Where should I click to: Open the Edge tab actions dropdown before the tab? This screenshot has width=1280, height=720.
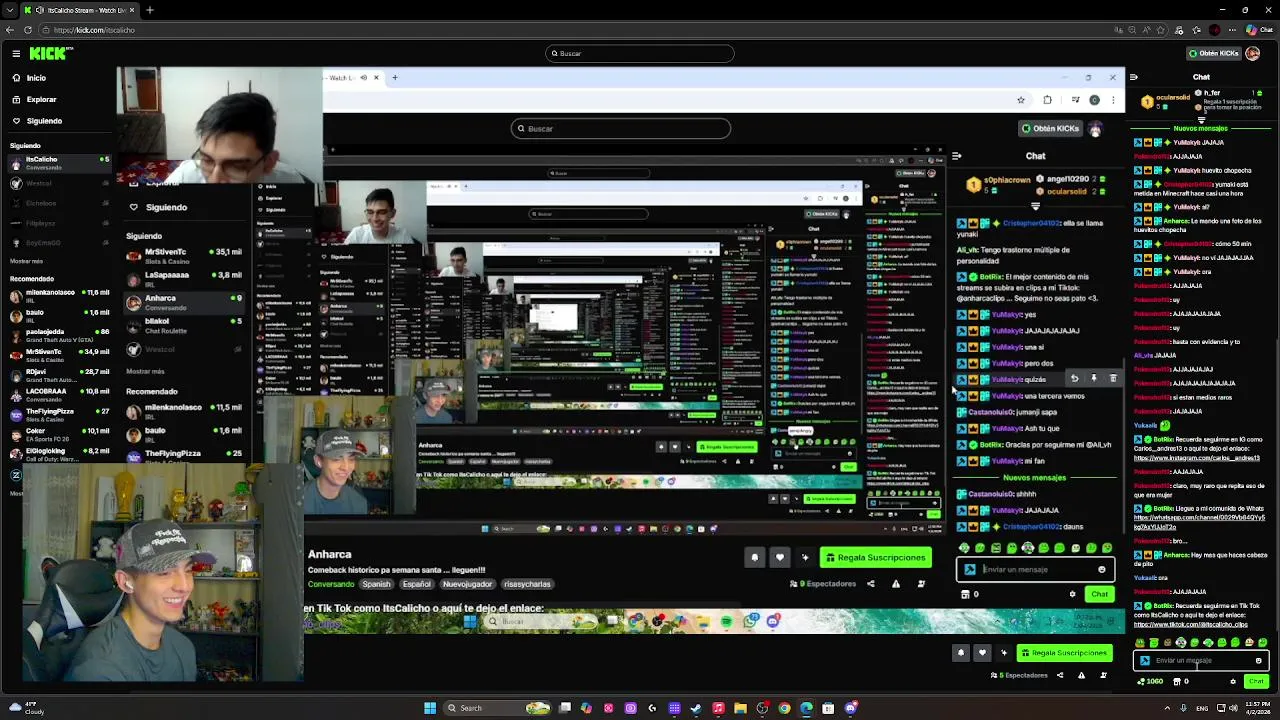click(x=10, y=10)
